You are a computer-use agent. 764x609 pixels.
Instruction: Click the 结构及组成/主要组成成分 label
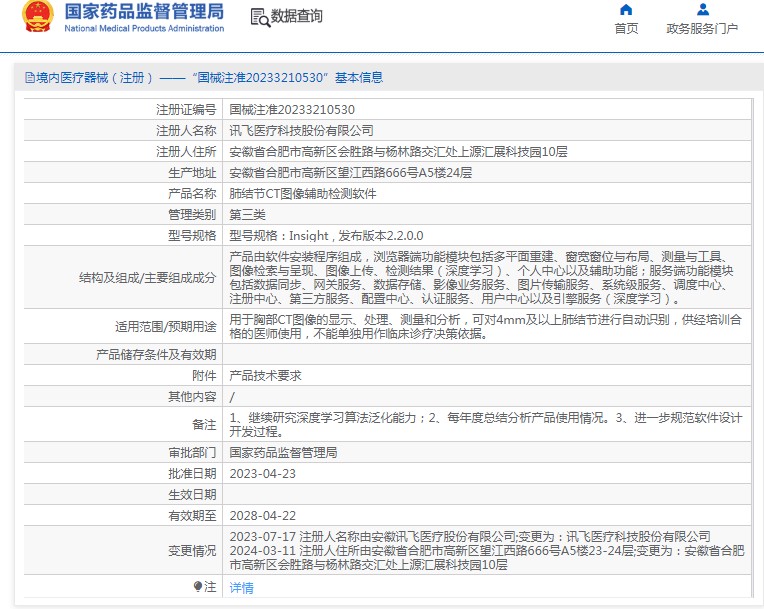pos(148,278)
